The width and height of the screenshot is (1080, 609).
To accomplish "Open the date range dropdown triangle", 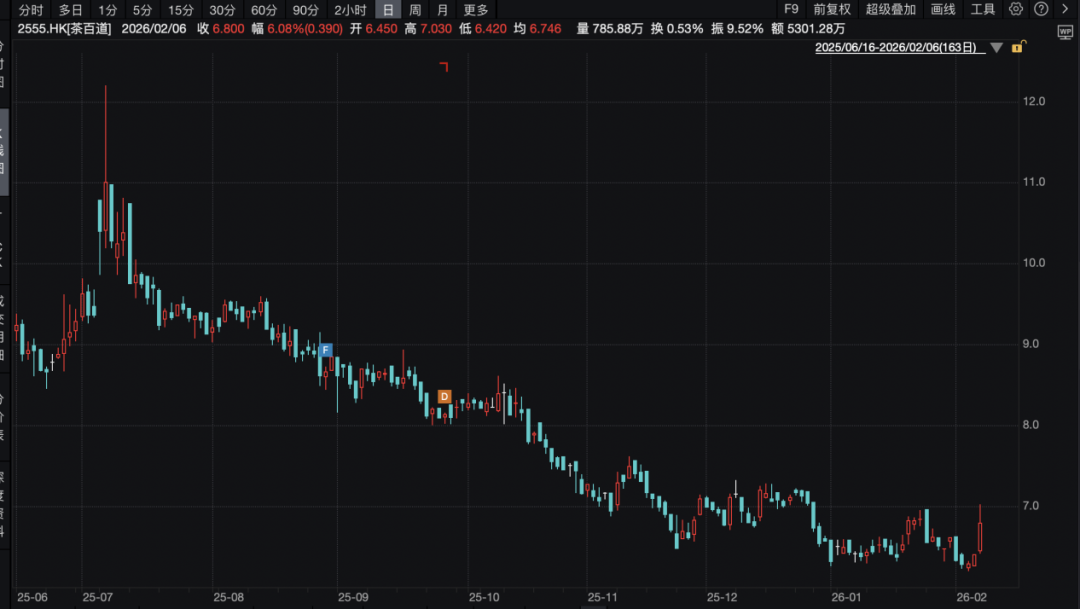I will click(x=996, y=48).
